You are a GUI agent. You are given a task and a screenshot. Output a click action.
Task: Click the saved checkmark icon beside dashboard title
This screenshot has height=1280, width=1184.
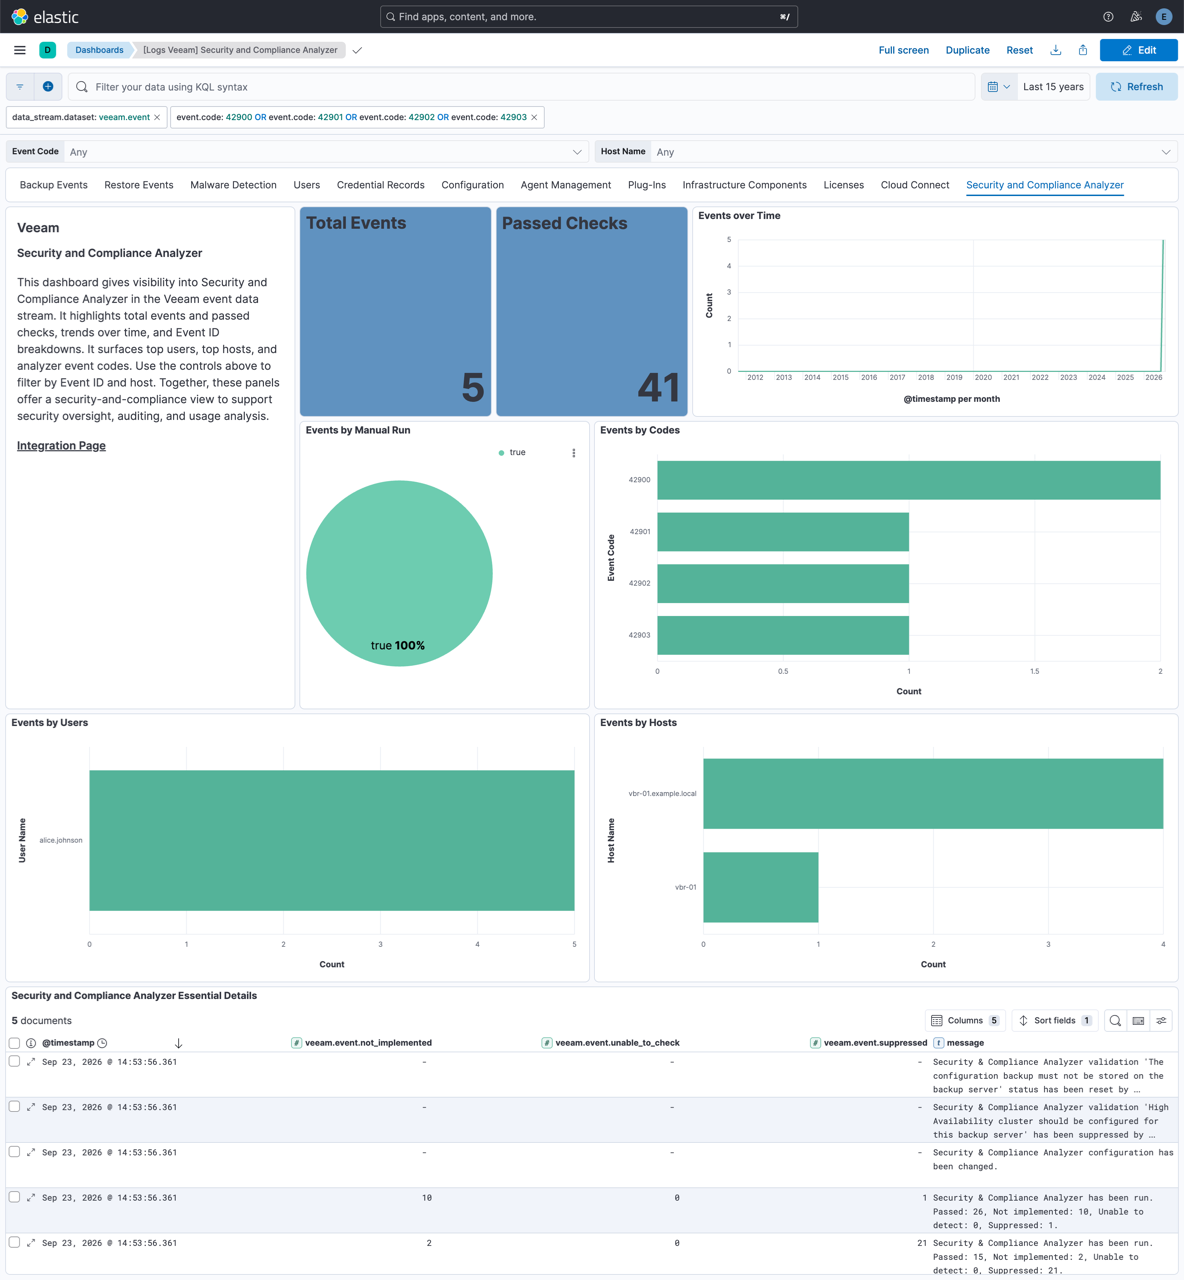(357, 50)
